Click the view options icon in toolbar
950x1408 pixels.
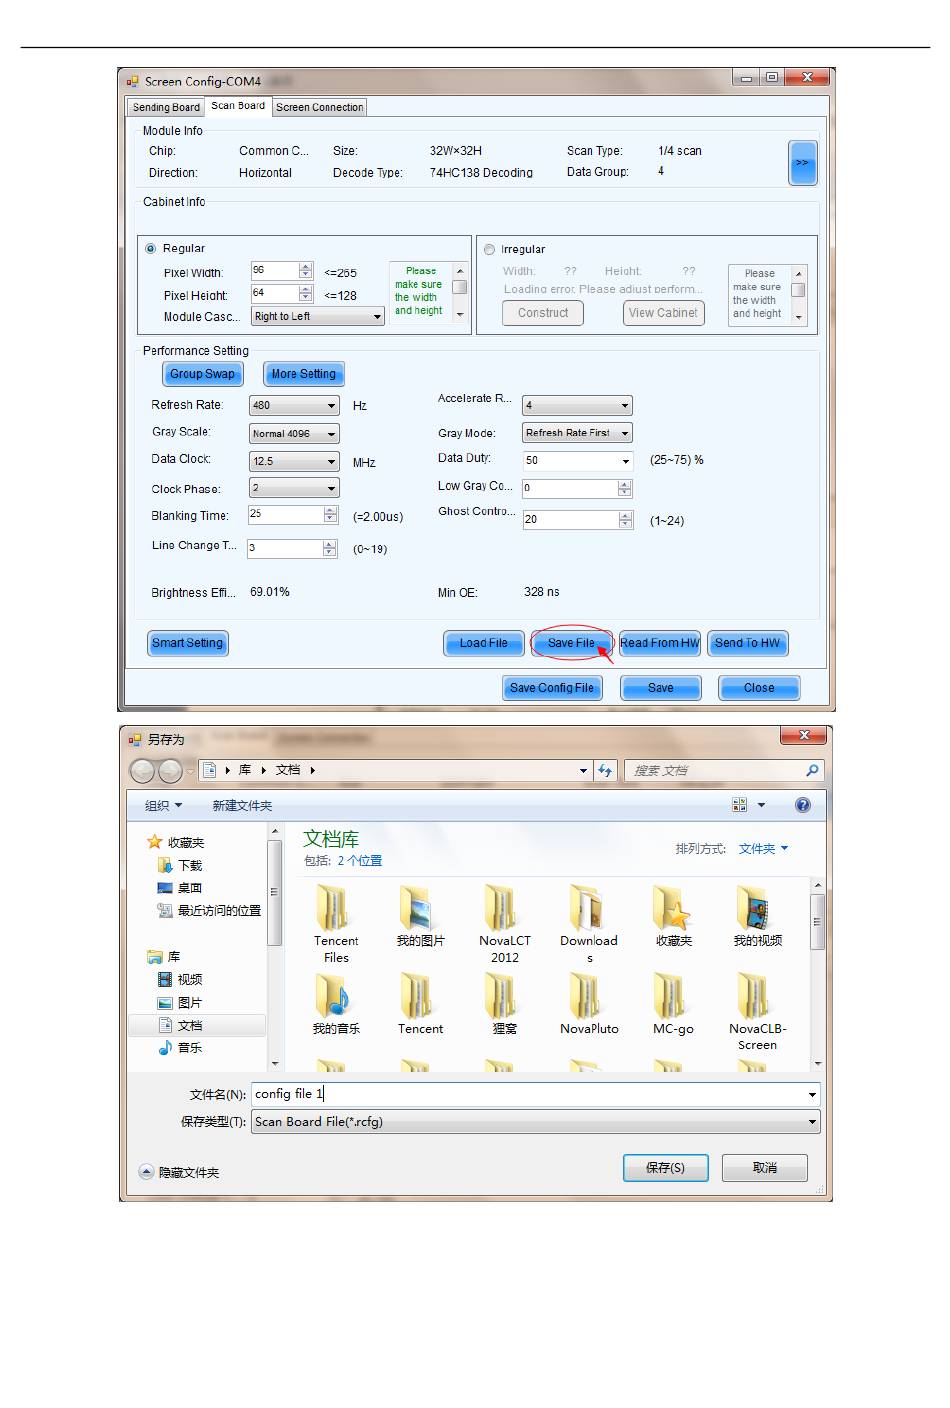pyautogui.click(x=740, y=805)
